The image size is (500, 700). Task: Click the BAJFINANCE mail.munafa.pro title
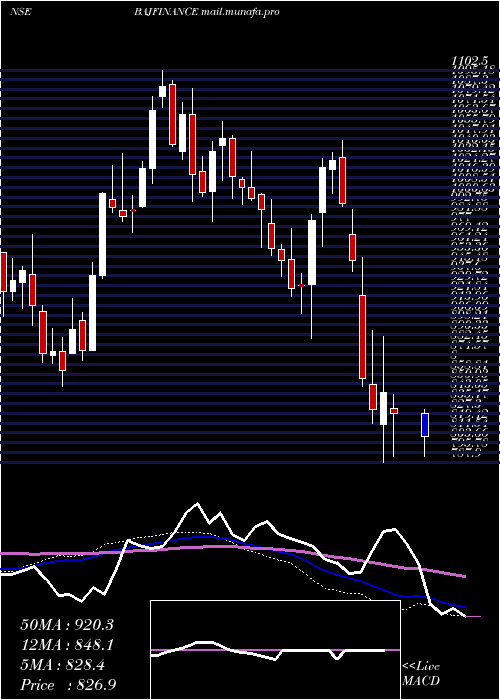tap(207, 12)
